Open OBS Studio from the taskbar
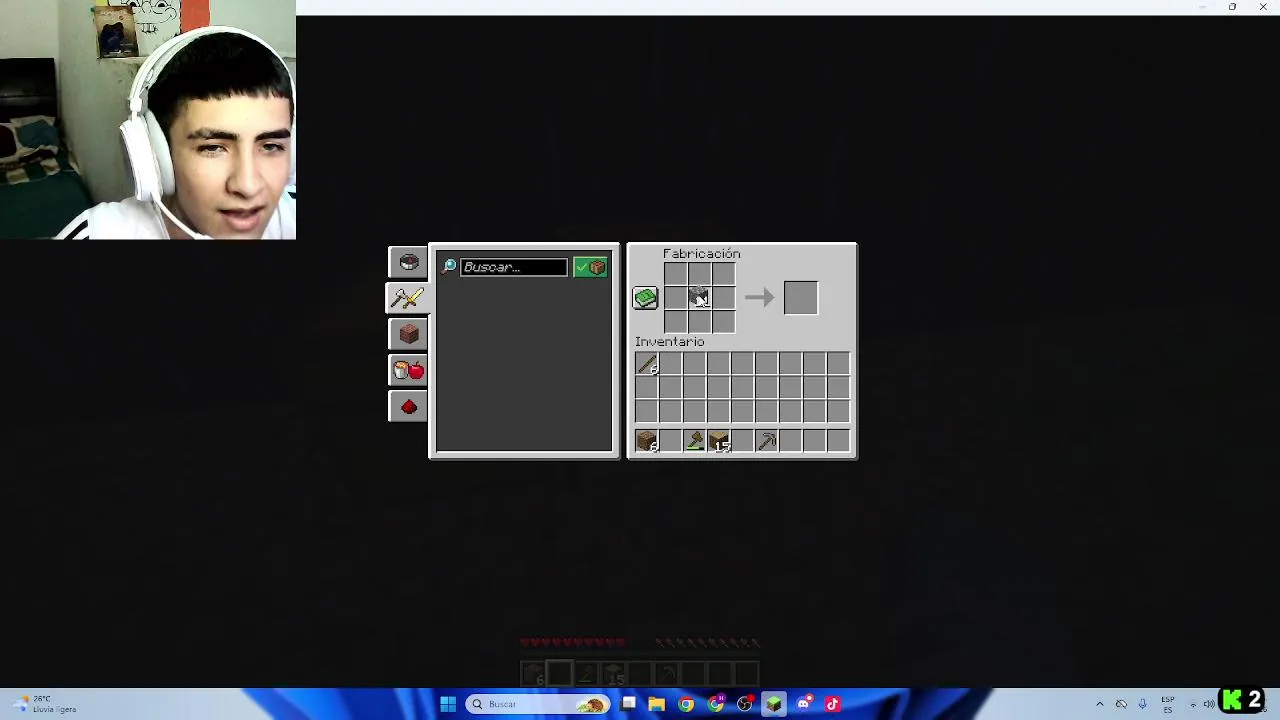1280x720 pixels. tap(745, 704)
